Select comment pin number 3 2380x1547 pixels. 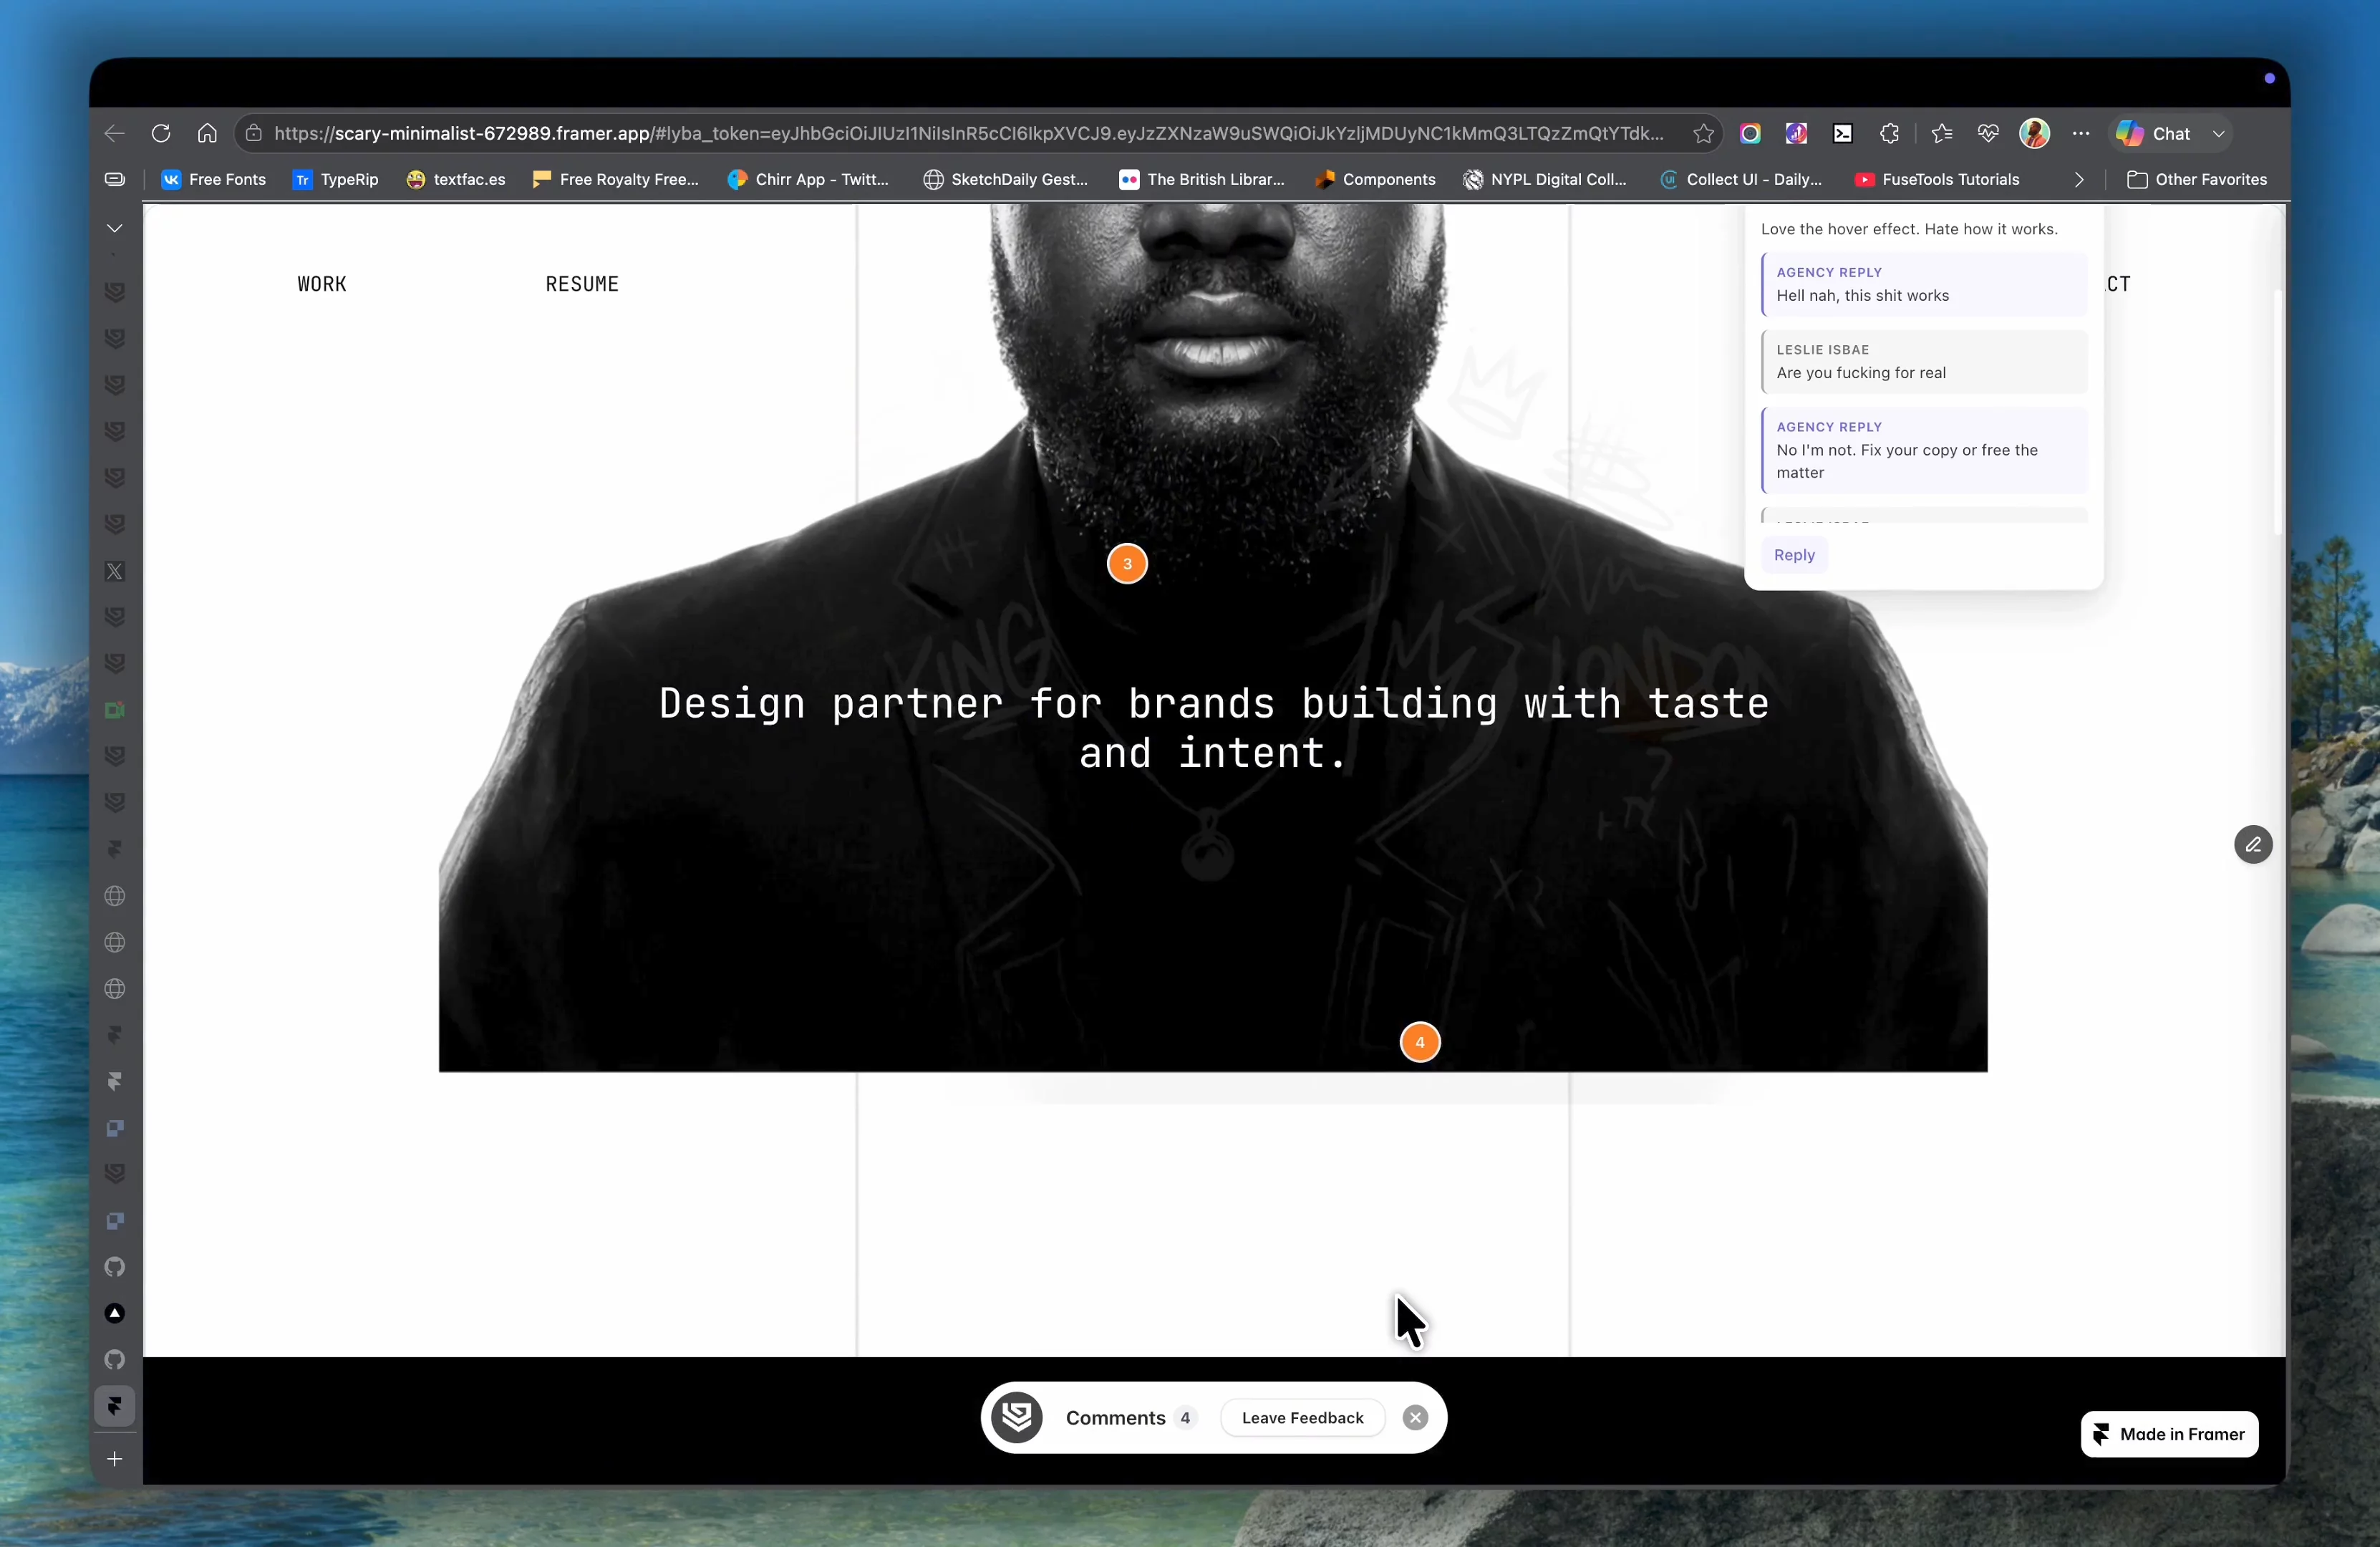tap(1127, 564)
